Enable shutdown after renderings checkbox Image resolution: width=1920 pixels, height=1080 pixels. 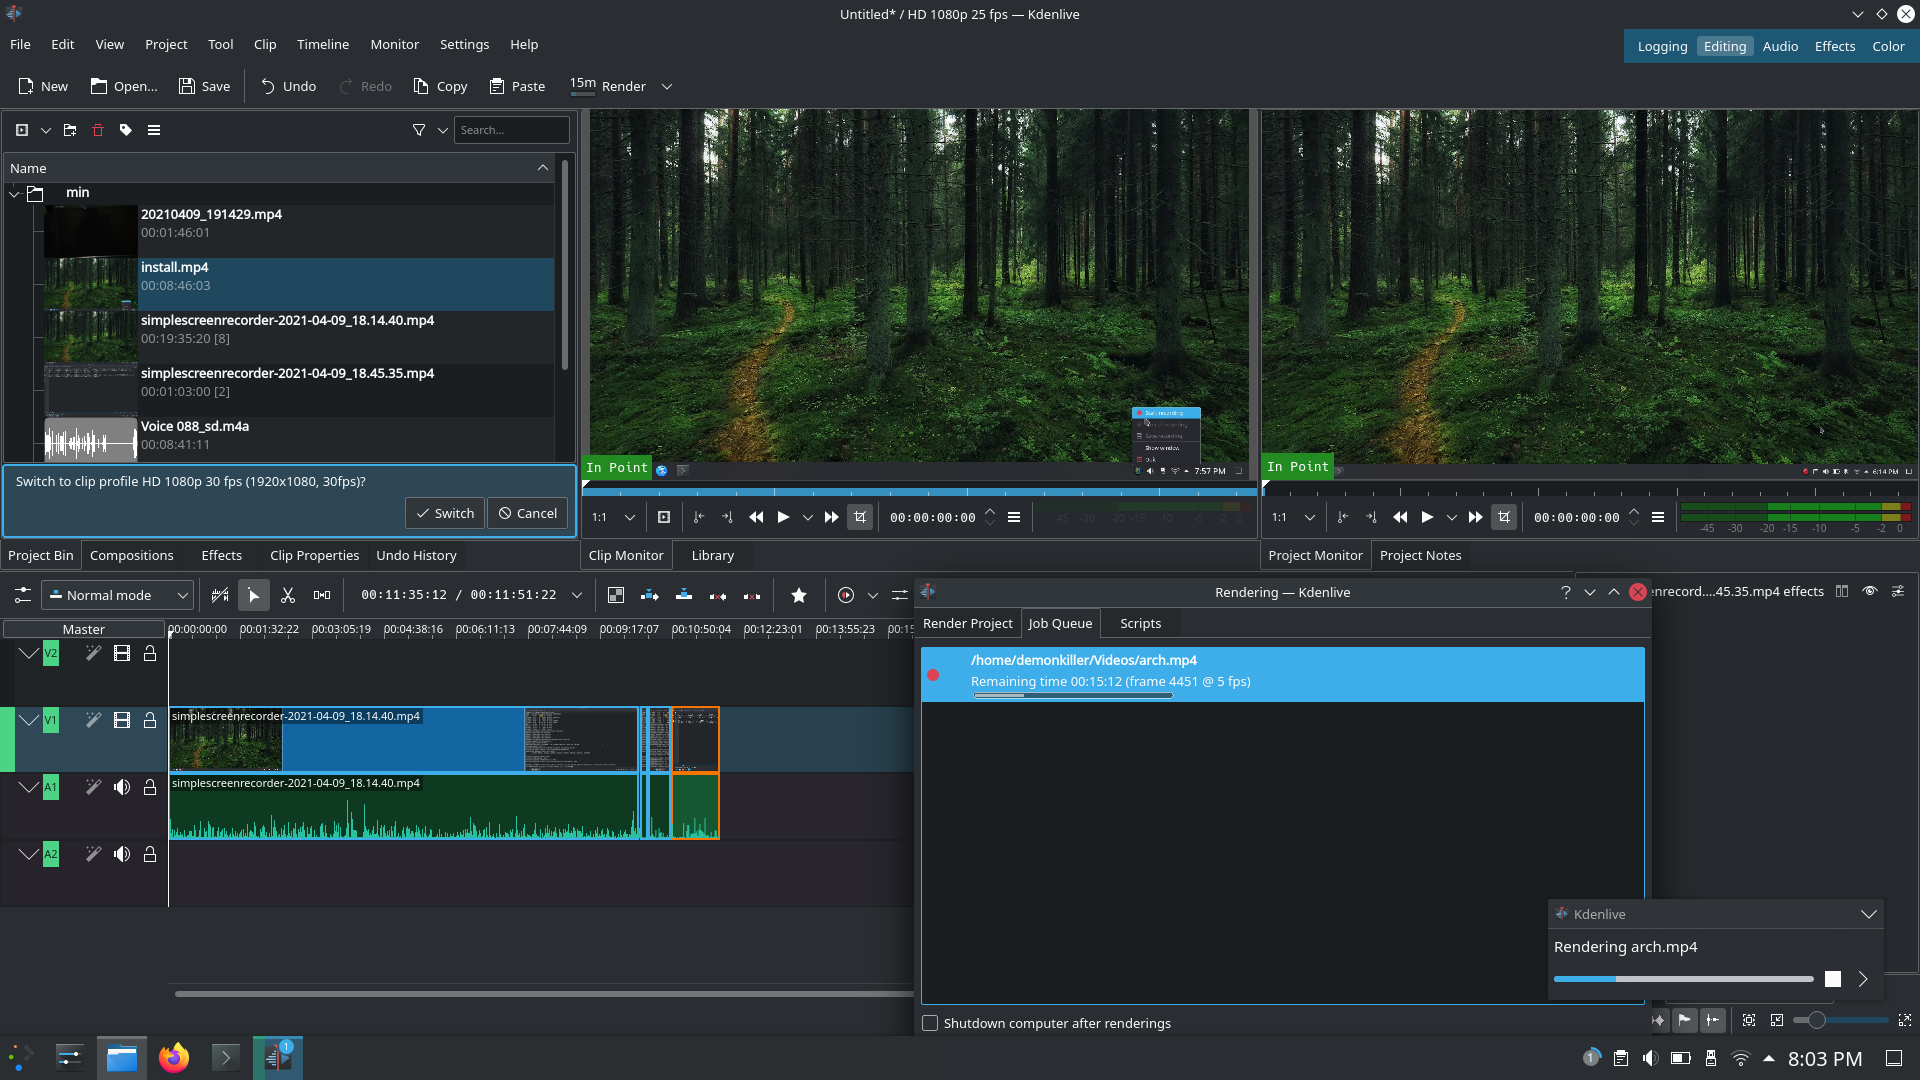(928, 1022)
